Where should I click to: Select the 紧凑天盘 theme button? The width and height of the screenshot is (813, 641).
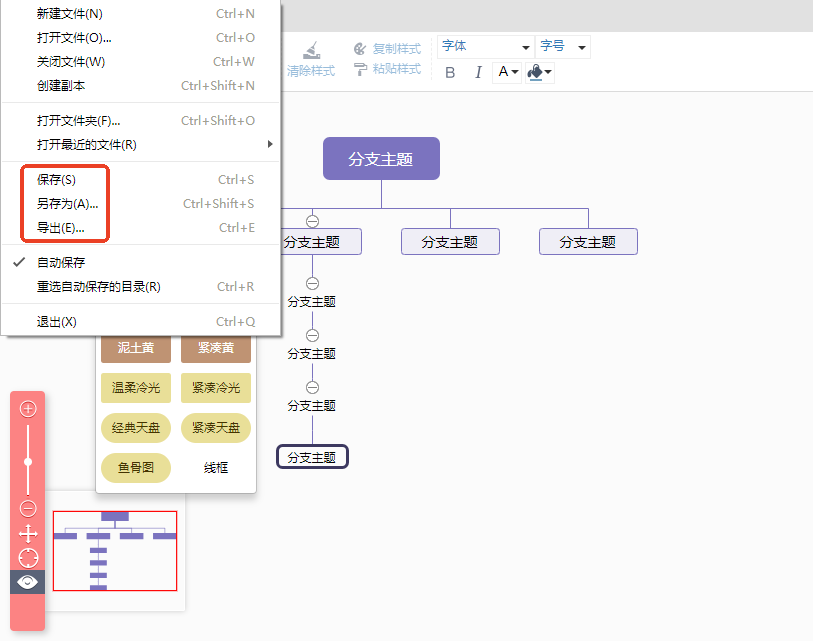(x=216, y=428)
